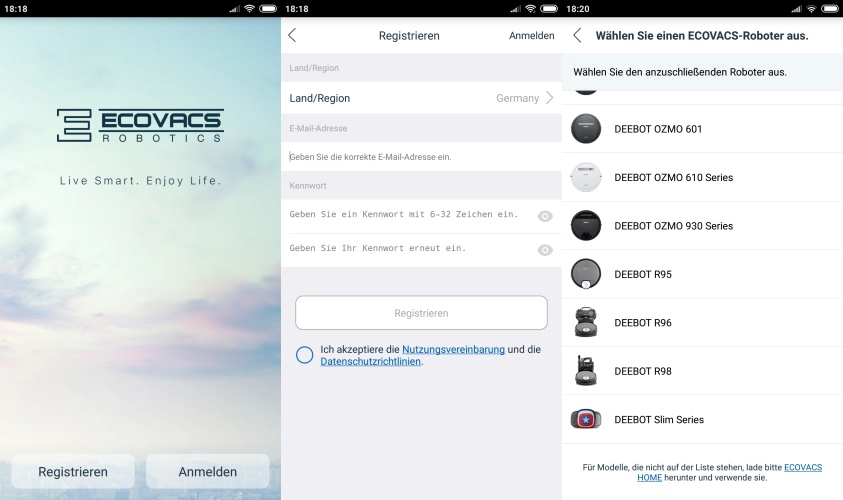Tap the ECOVACS Robotics logo
The image size is (843, 500).
tap(140, 125)
